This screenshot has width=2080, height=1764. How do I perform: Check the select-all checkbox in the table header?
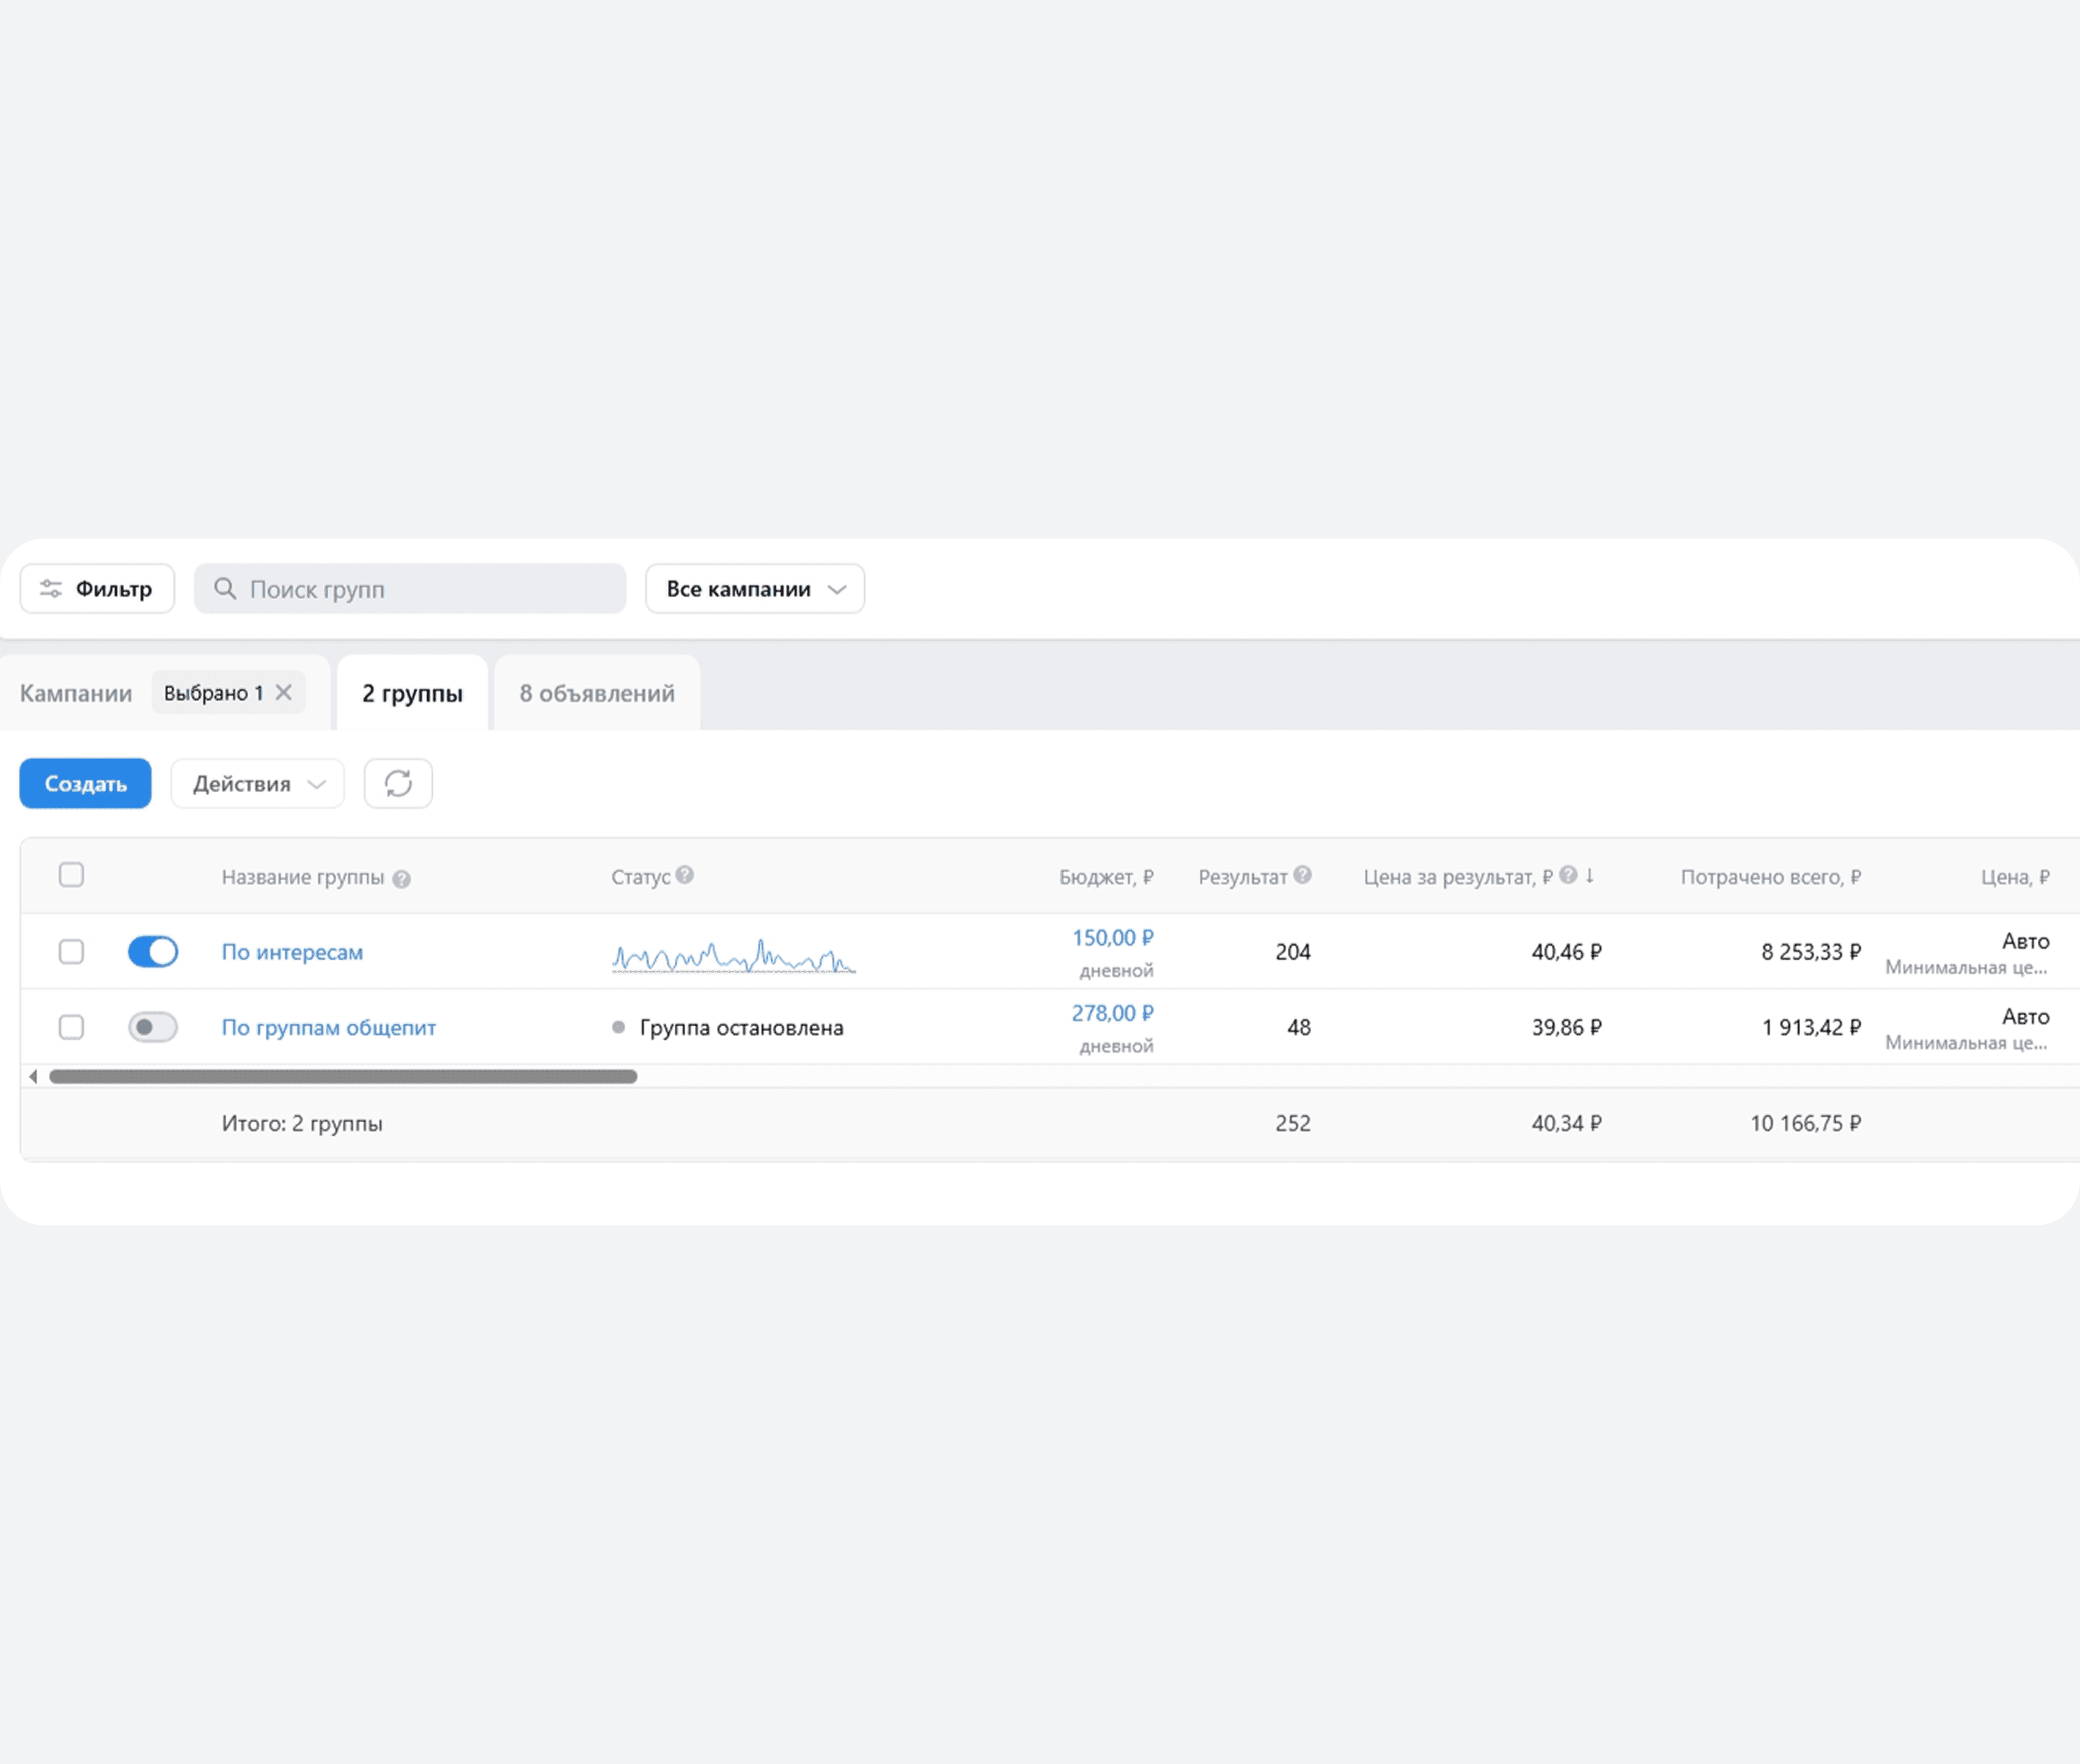pyautogui.click(x=71, y=875)
